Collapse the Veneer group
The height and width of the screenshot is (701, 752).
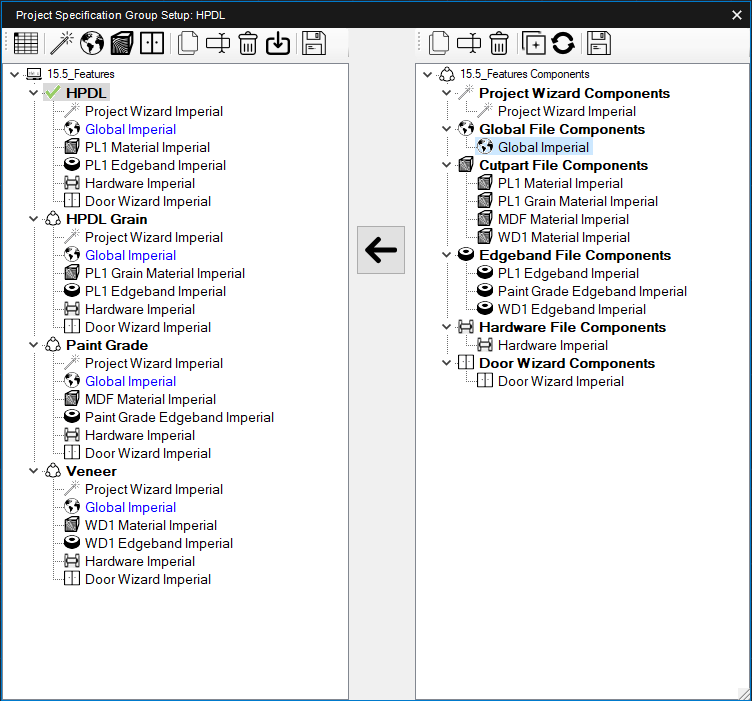click(33, 471)
